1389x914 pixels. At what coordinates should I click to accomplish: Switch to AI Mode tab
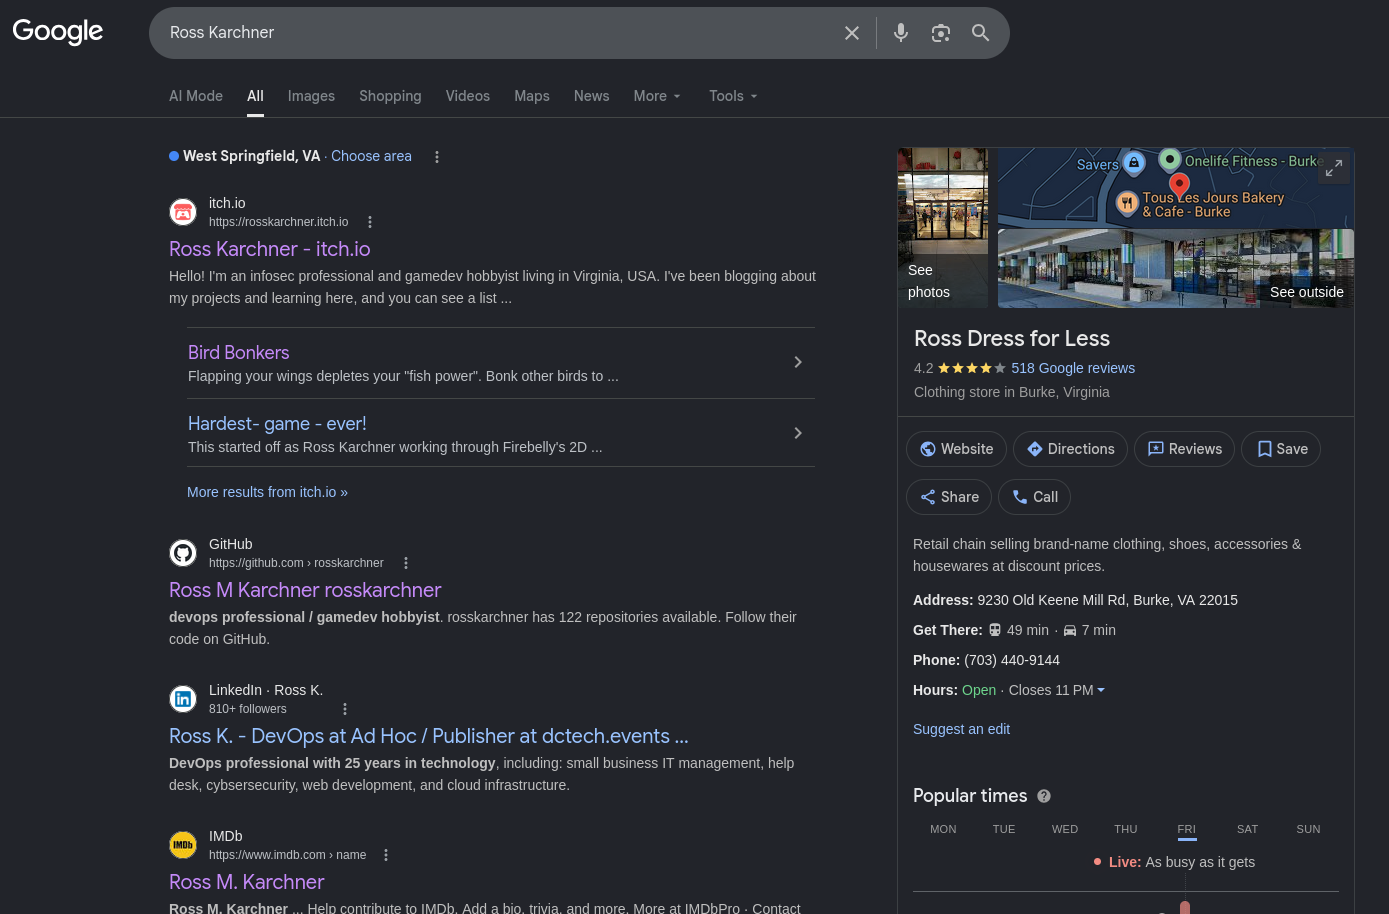(196, 96)
